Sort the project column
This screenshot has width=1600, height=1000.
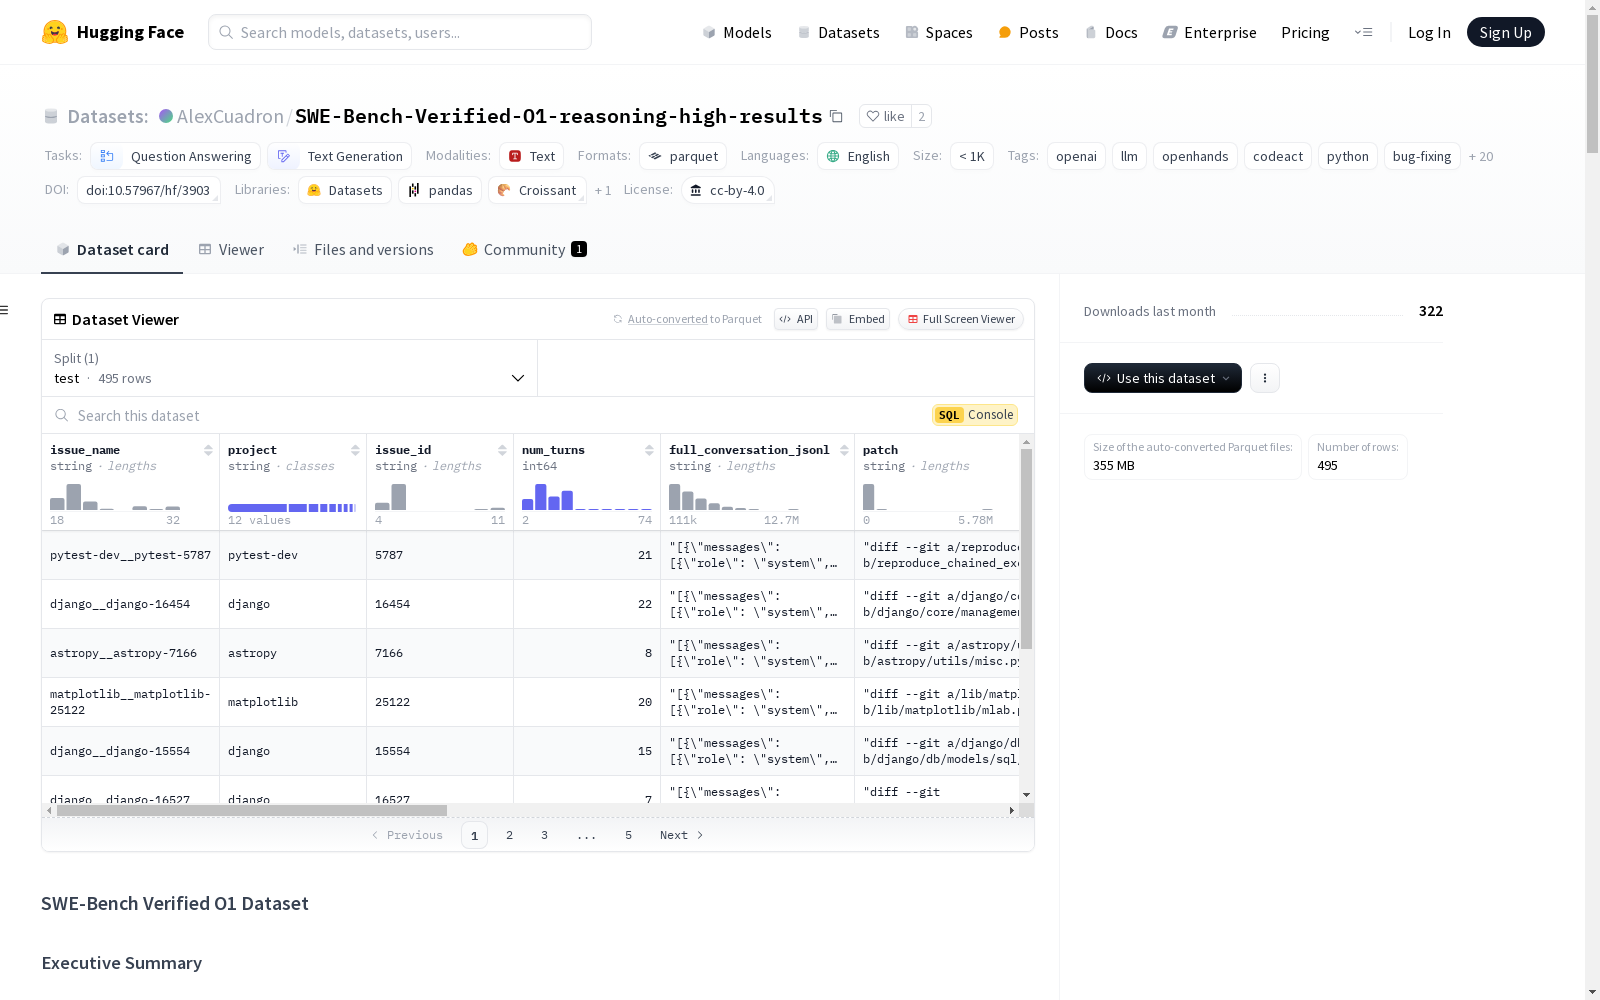coord(355,450)
